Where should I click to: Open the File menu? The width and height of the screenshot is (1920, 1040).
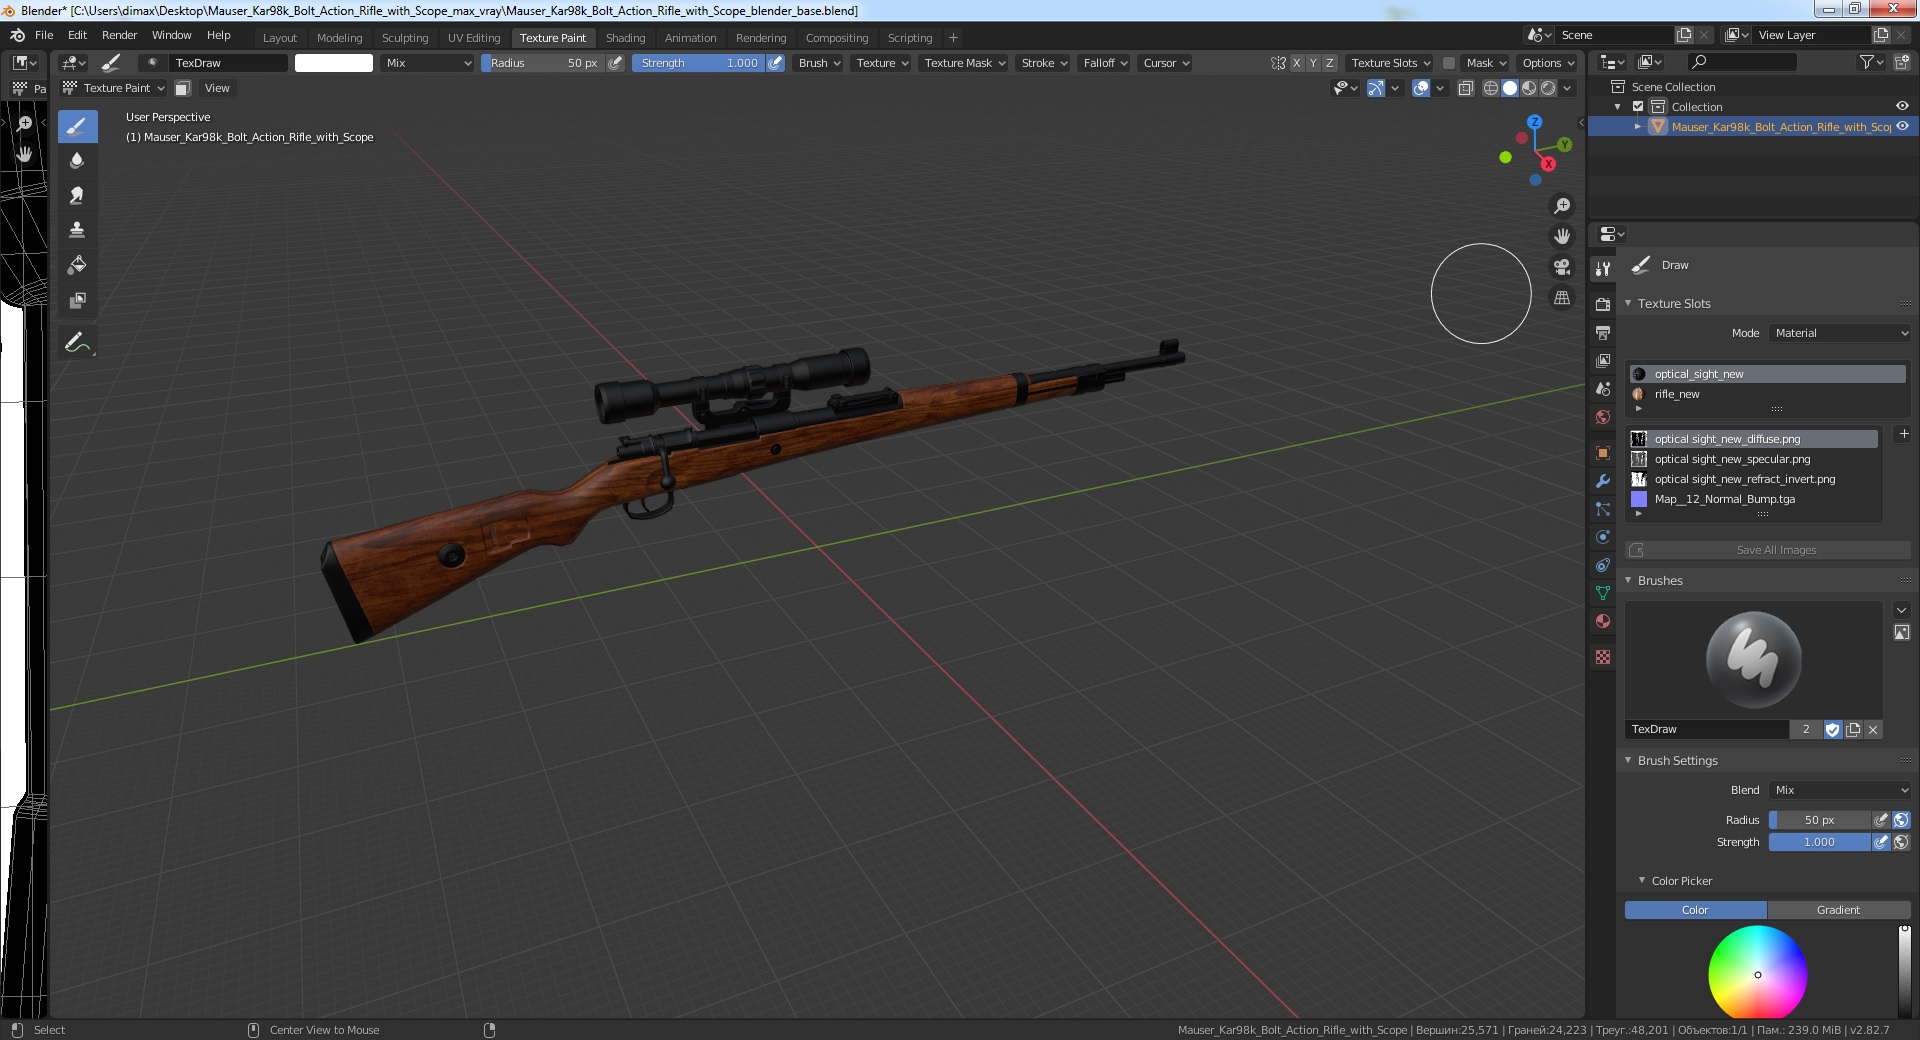pos(44,35)
